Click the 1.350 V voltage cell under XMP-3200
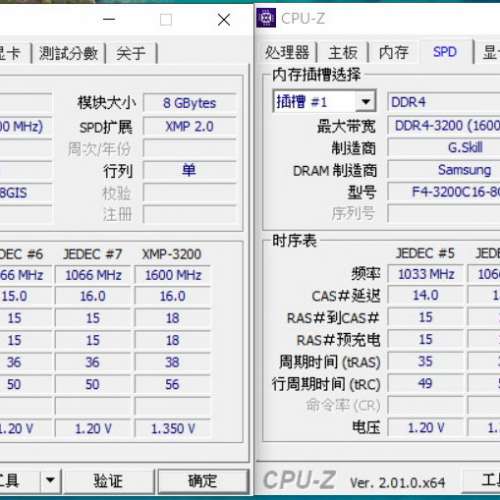The width and height of the screenshot is (500, 500). pos(173,429)
